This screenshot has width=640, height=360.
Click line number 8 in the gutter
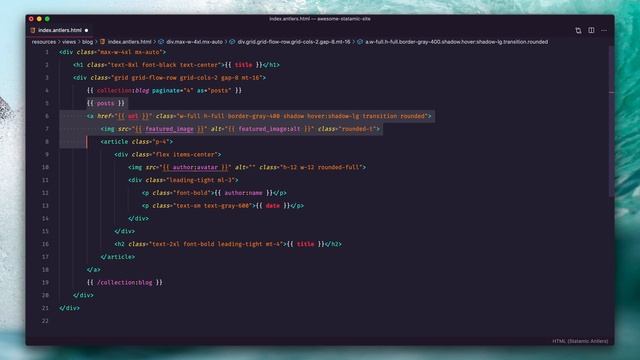47,142
